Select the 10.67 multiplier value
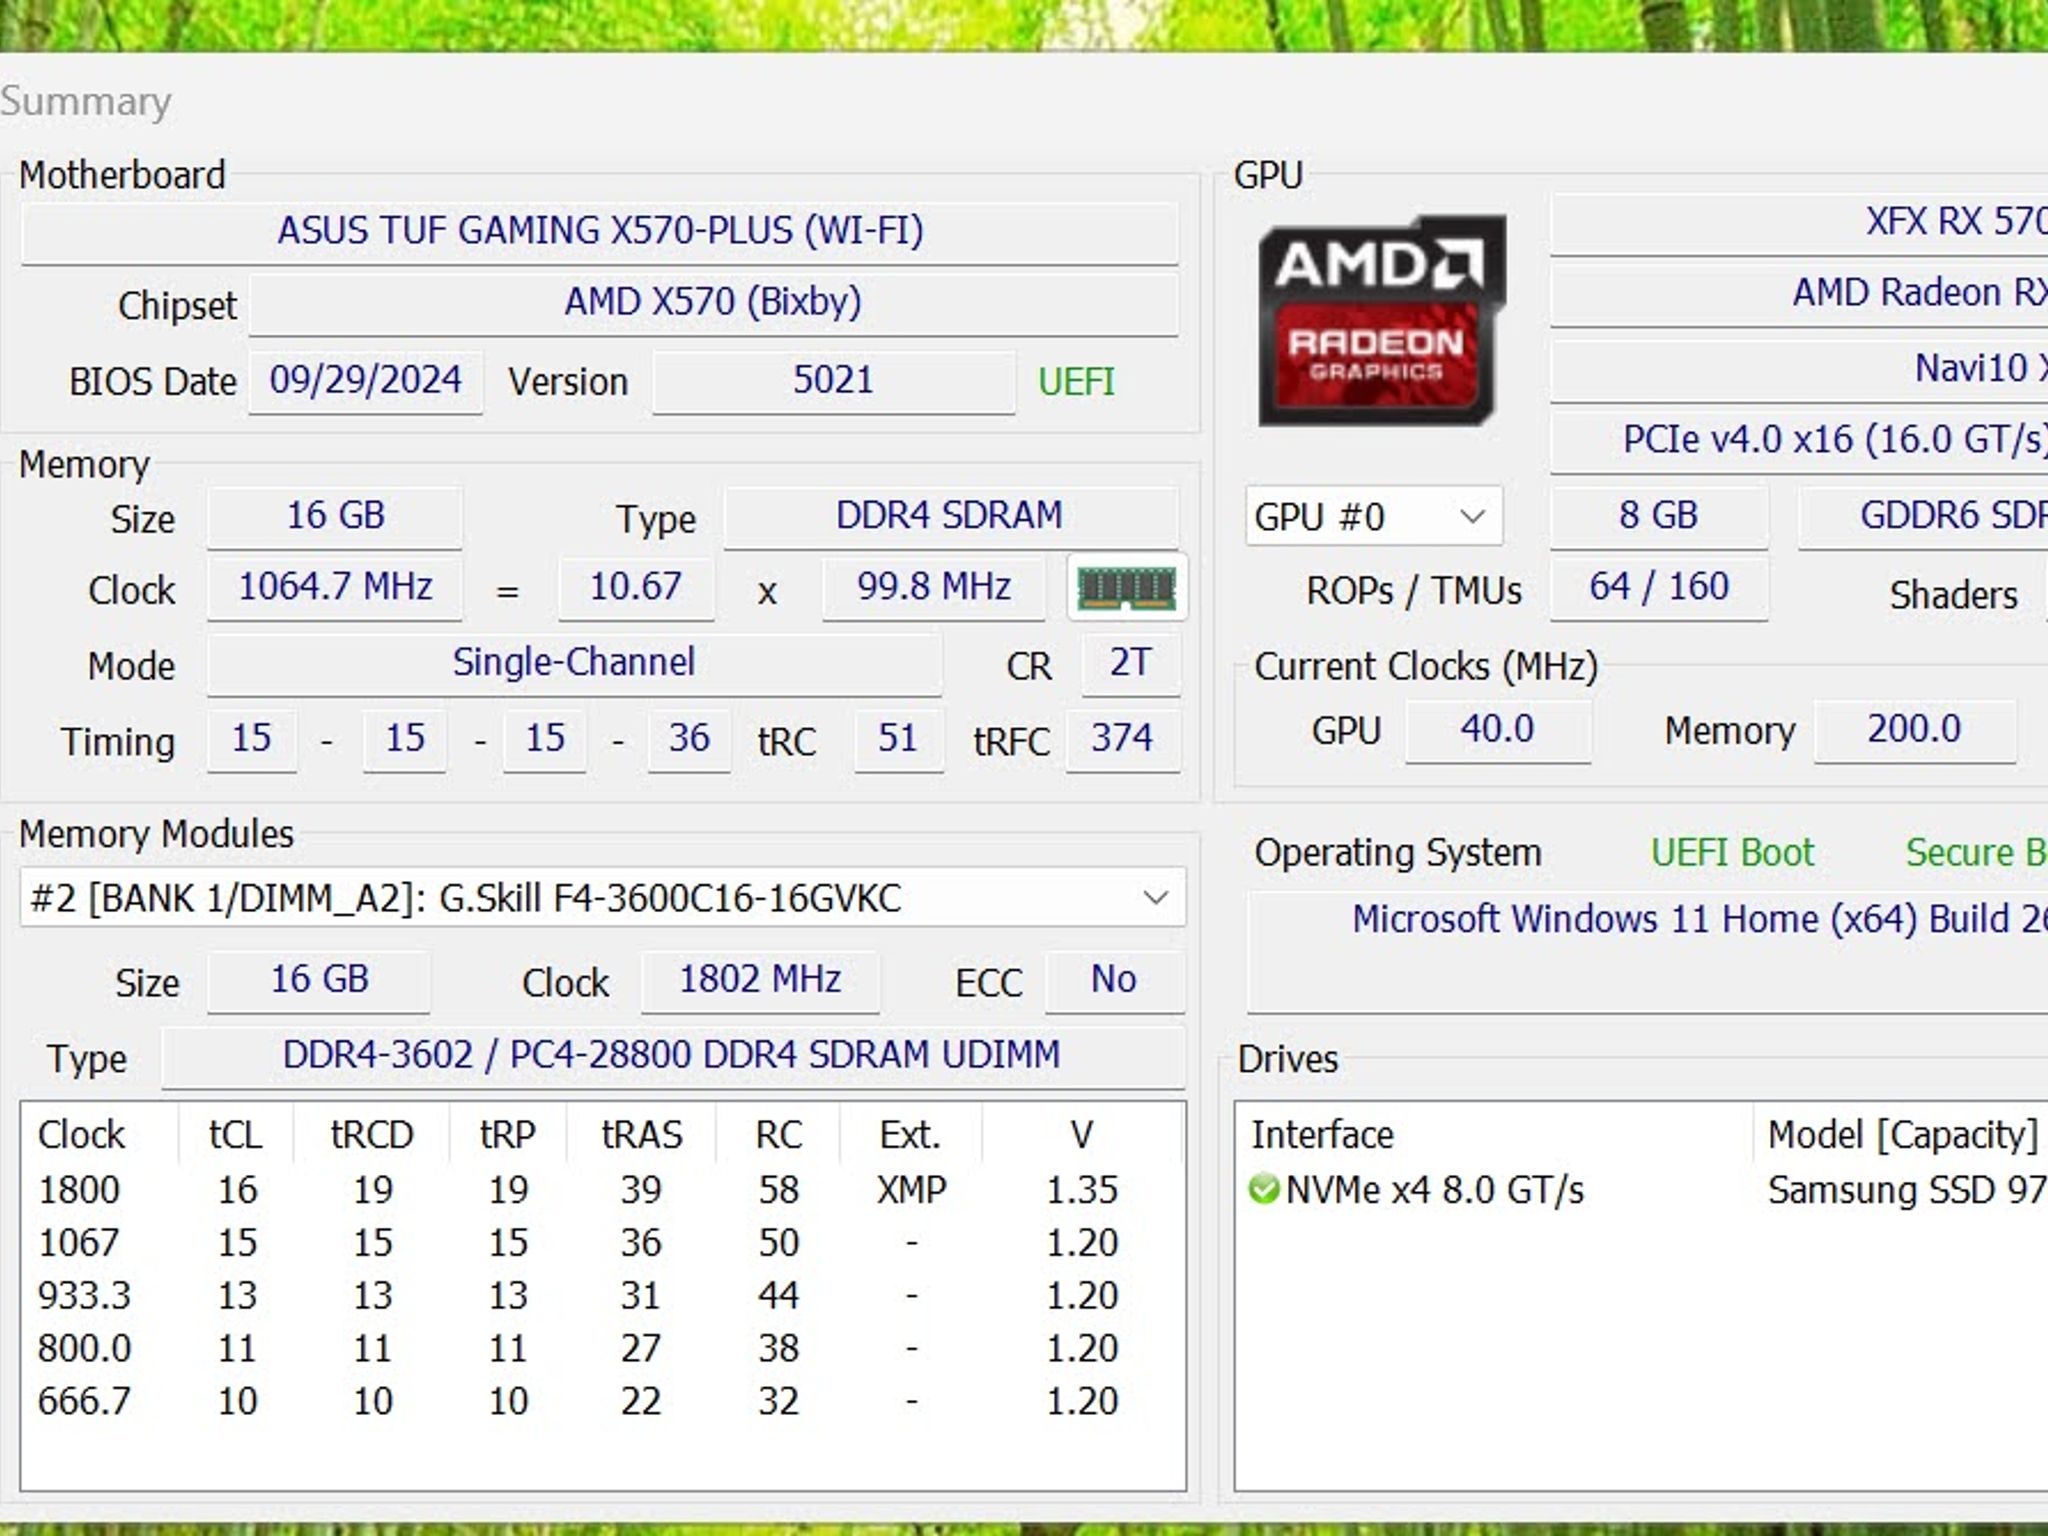This screenshot has width=2048, height=1536. click(x=636, y=587)
